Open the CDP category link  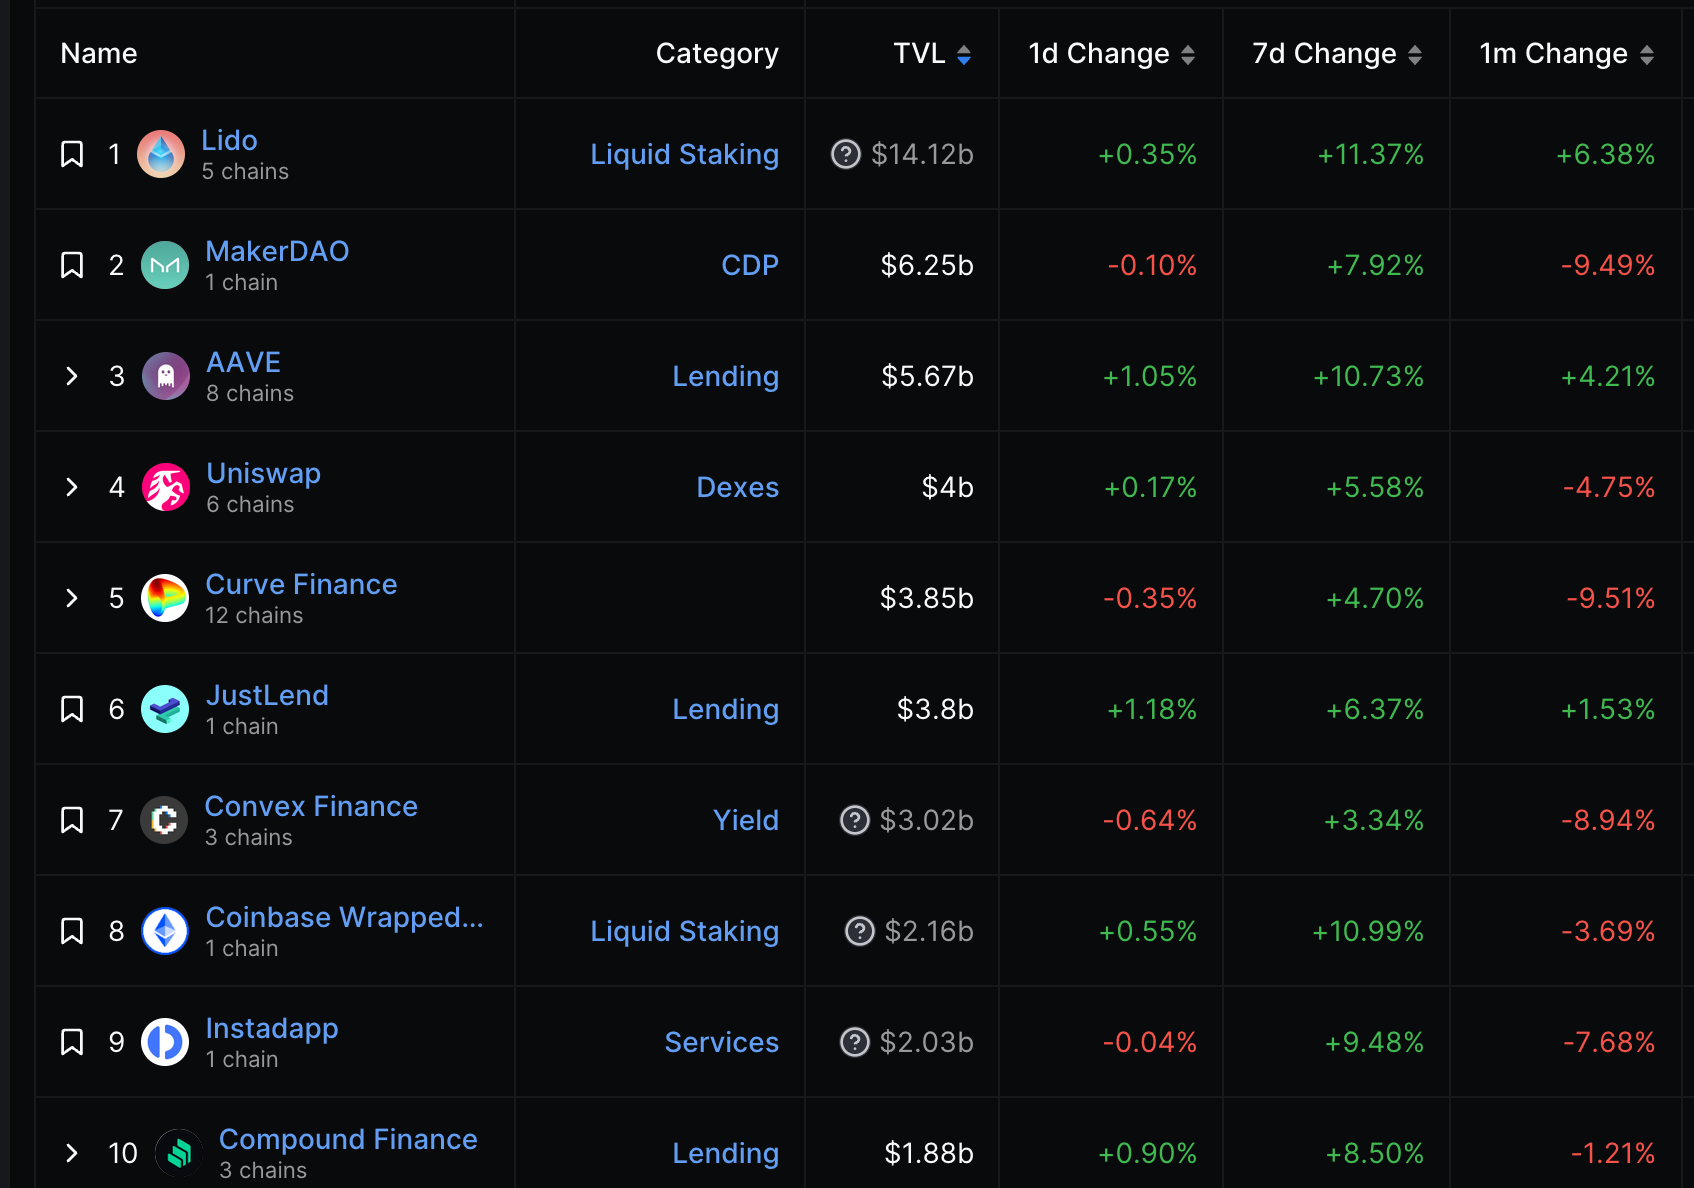point(750,265)
